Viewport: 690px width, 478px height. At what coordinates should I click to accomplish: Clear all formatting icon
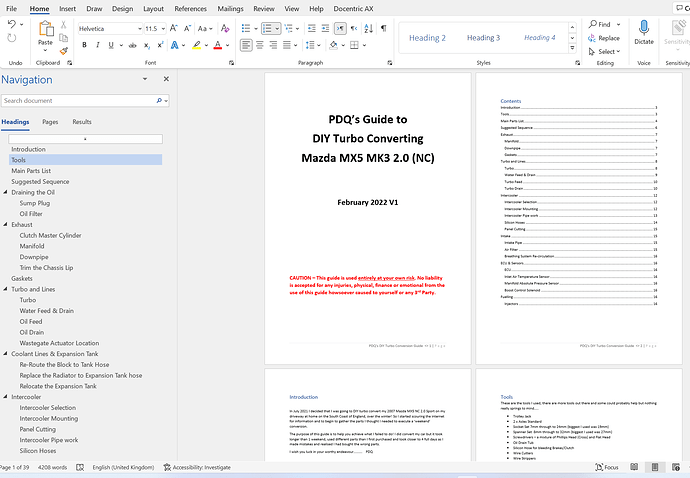pyautogui.click(x=225, y=29)
